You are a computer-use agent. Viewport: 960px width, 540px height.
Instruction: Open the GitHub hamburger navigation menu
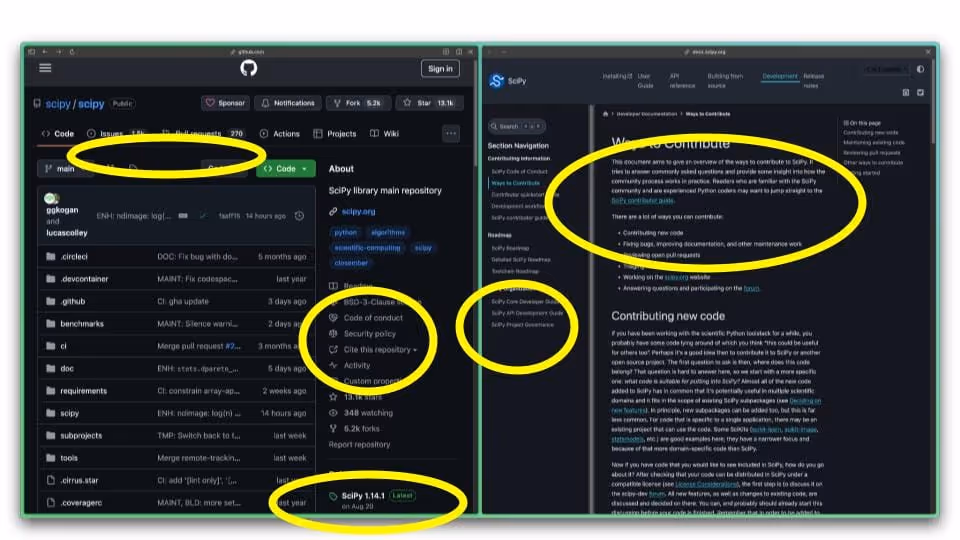tap(45, 68)
